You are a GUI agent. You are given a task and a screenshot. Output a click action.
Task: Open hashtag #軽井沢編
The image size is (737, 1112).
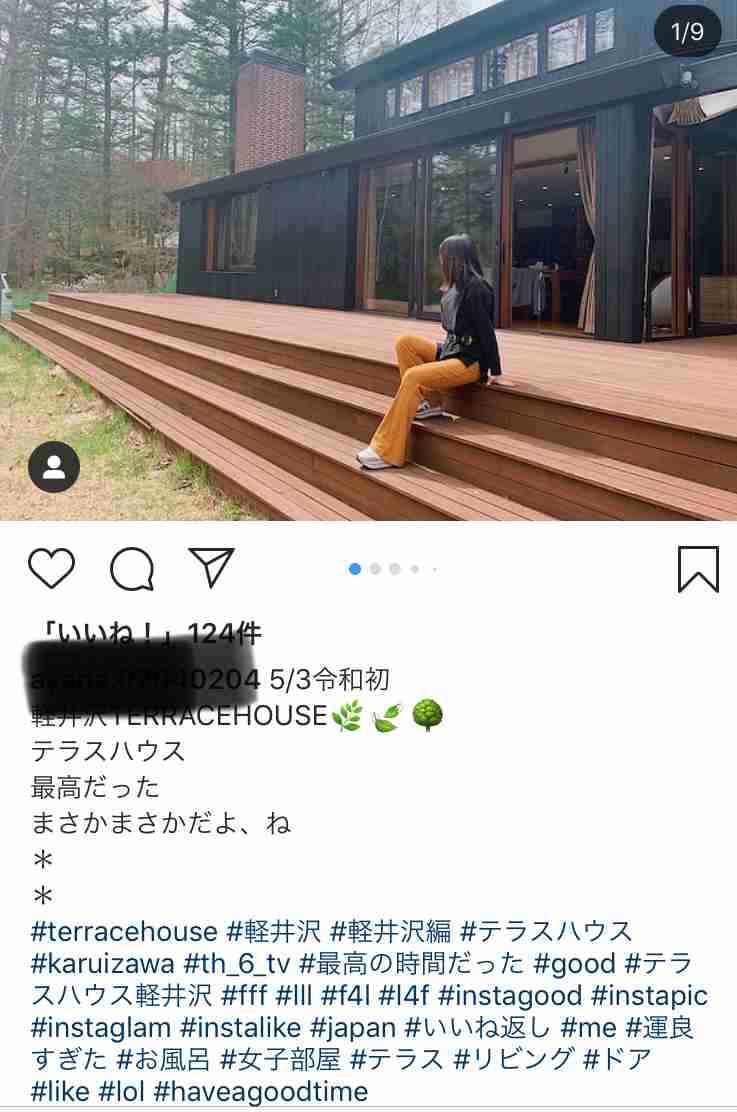click(x=390, y=931)
